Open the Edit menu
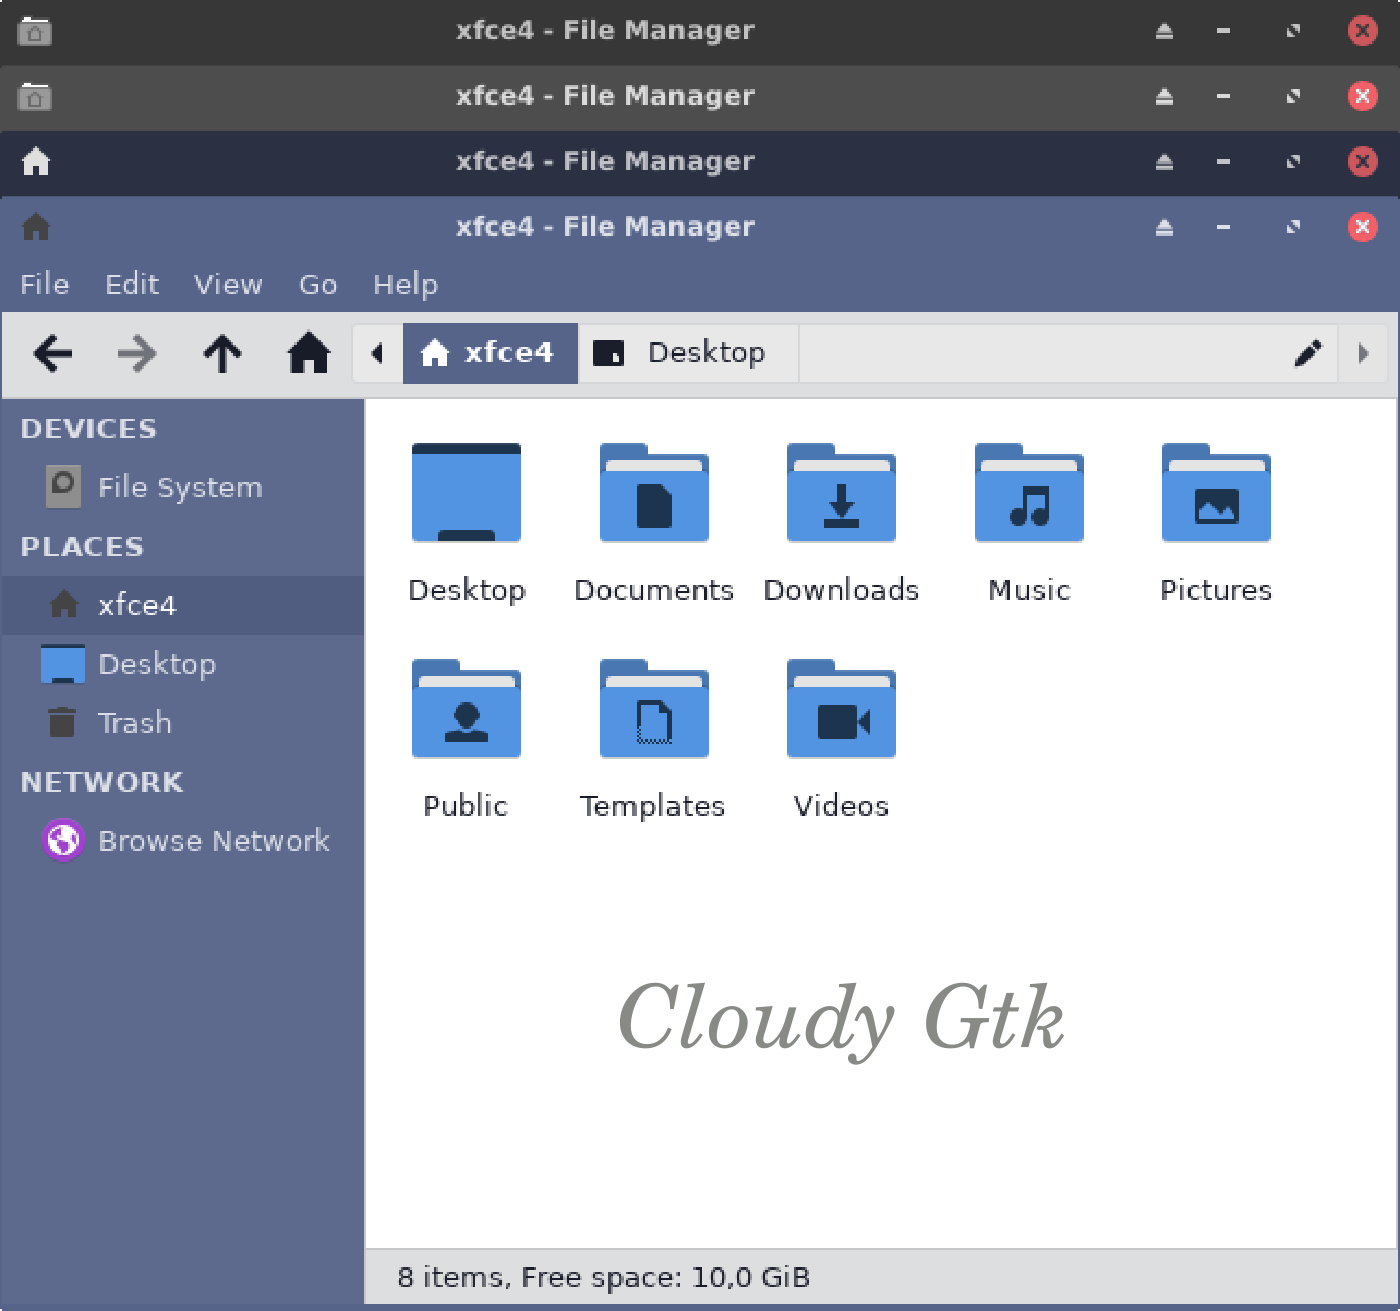Screen dimensions: 1400x1311 (132, 284)
